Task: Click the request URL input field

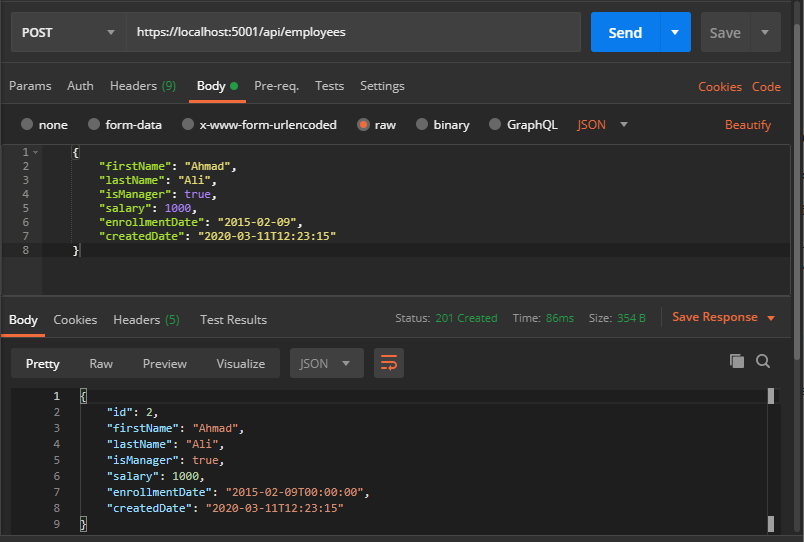Action: (353, 32)
